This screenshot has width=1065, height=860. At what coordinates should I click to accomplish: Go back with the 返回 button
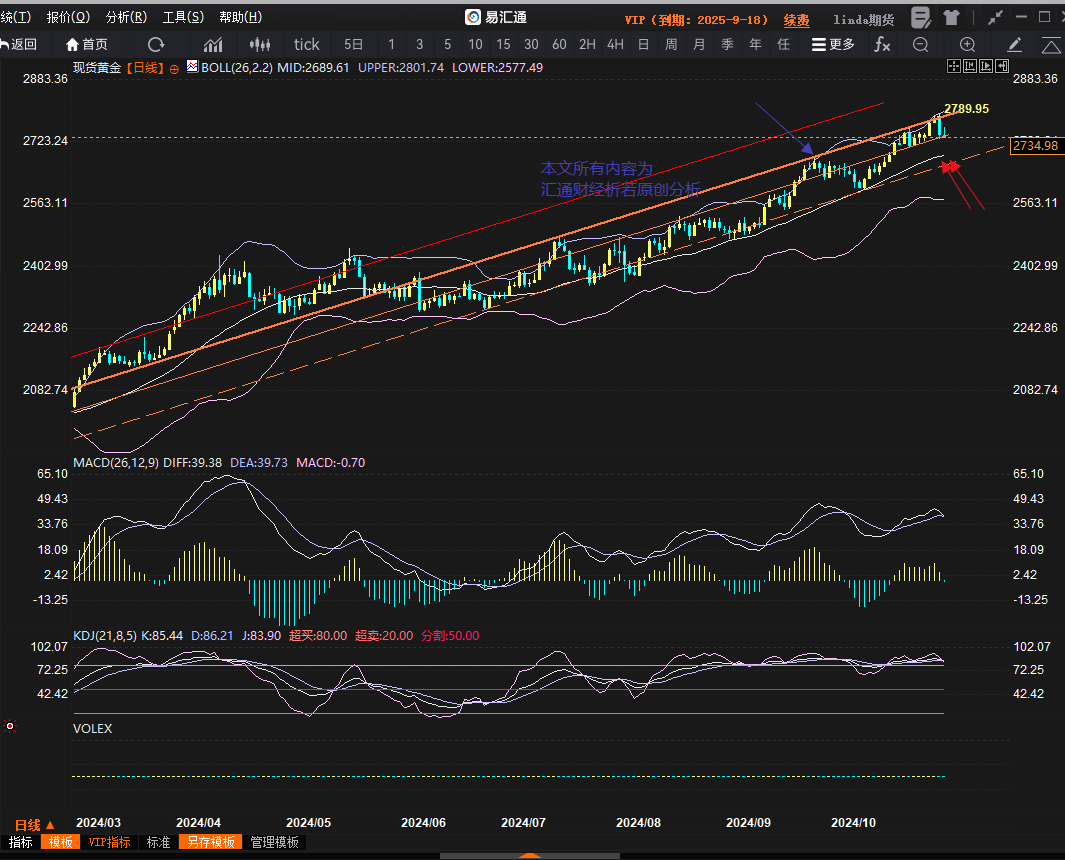click(x=19, y=44)
